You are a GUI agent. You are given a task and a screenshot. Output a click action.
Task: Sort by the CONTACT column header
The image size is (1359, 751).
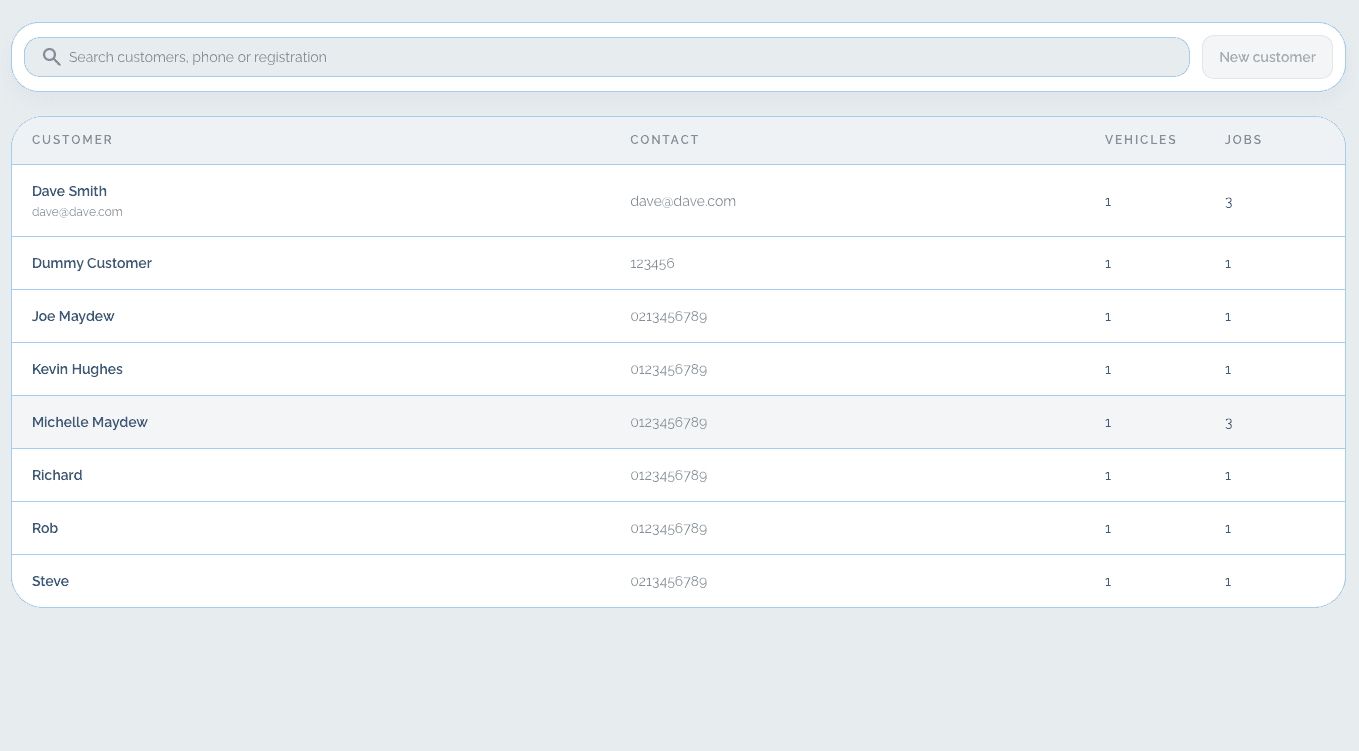click(x=664, y=140)
